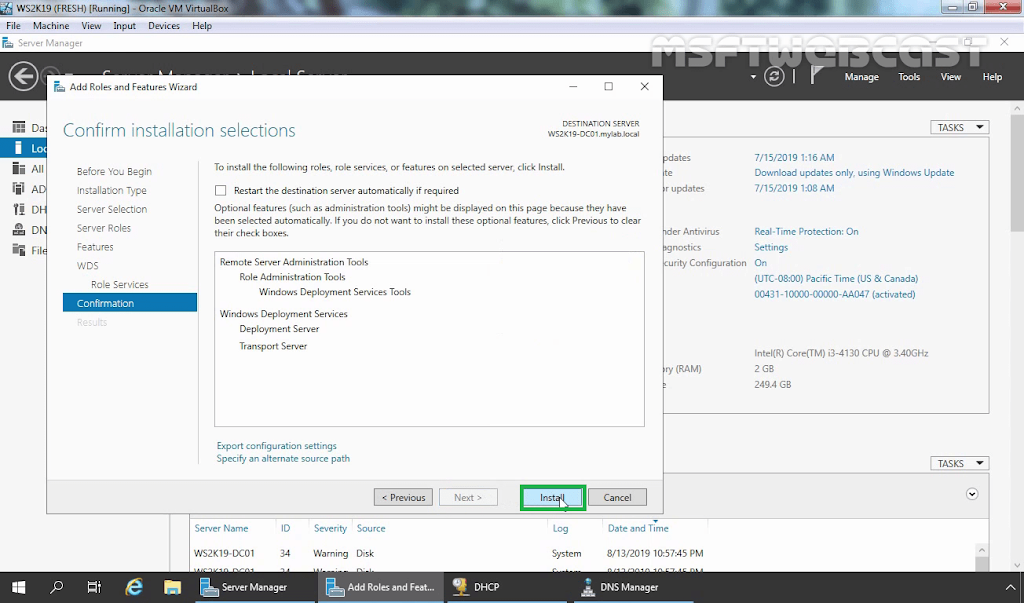This screenshot has width=1024, height=603.
Task: Select the Dashboard icon in the sidebar
Action: click(x=19, y=127)
